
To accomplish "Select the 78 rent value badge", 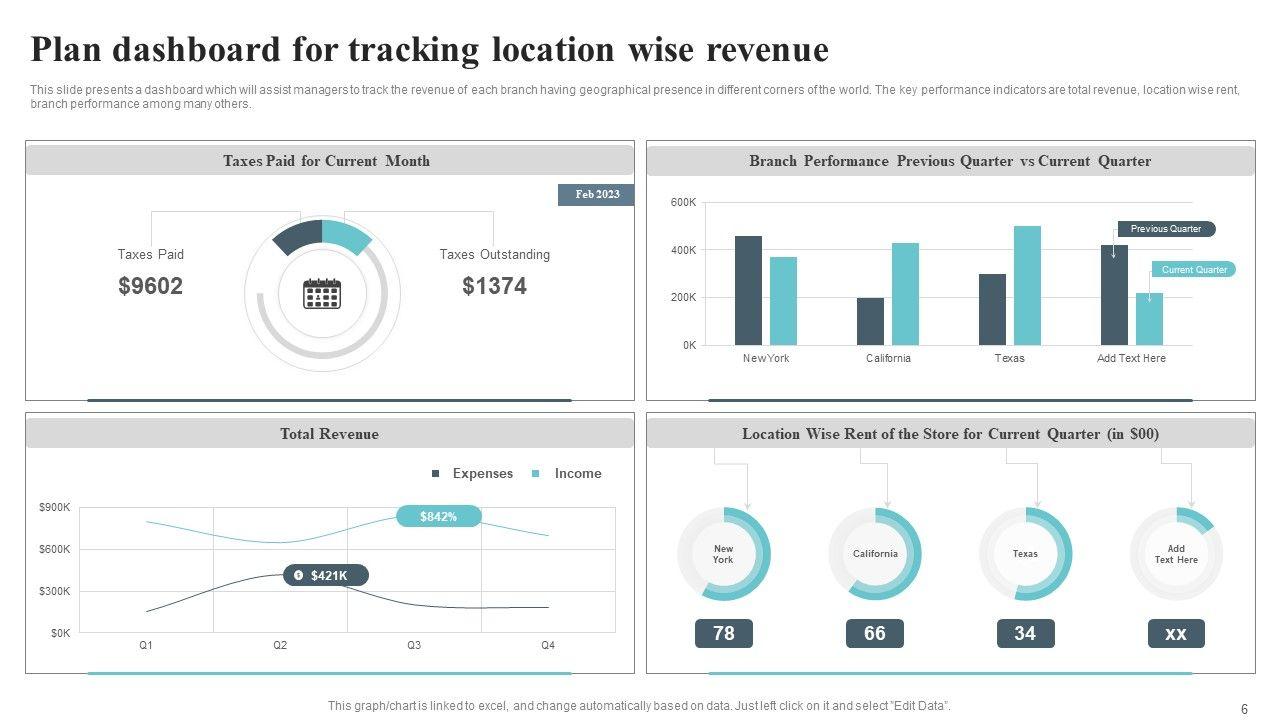I will click(x=724, y=633).
